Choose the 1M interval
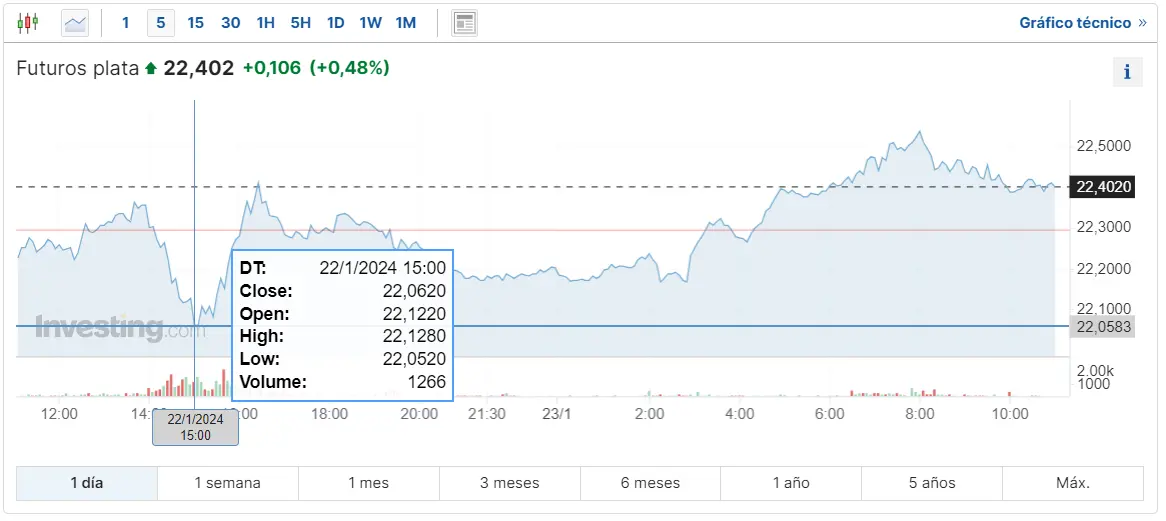 point(405,22)
